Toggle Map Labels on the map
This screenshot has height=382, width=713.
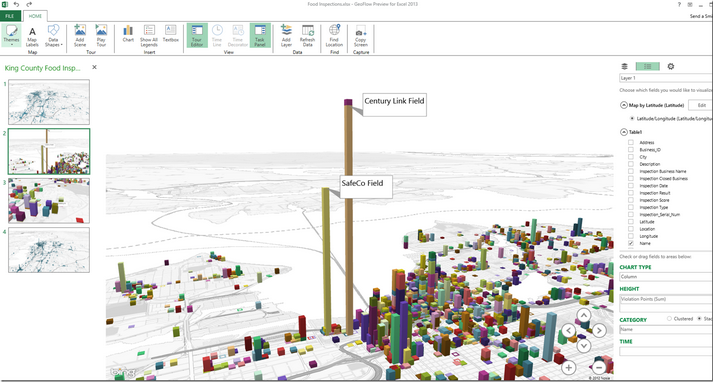coord(32,36)
